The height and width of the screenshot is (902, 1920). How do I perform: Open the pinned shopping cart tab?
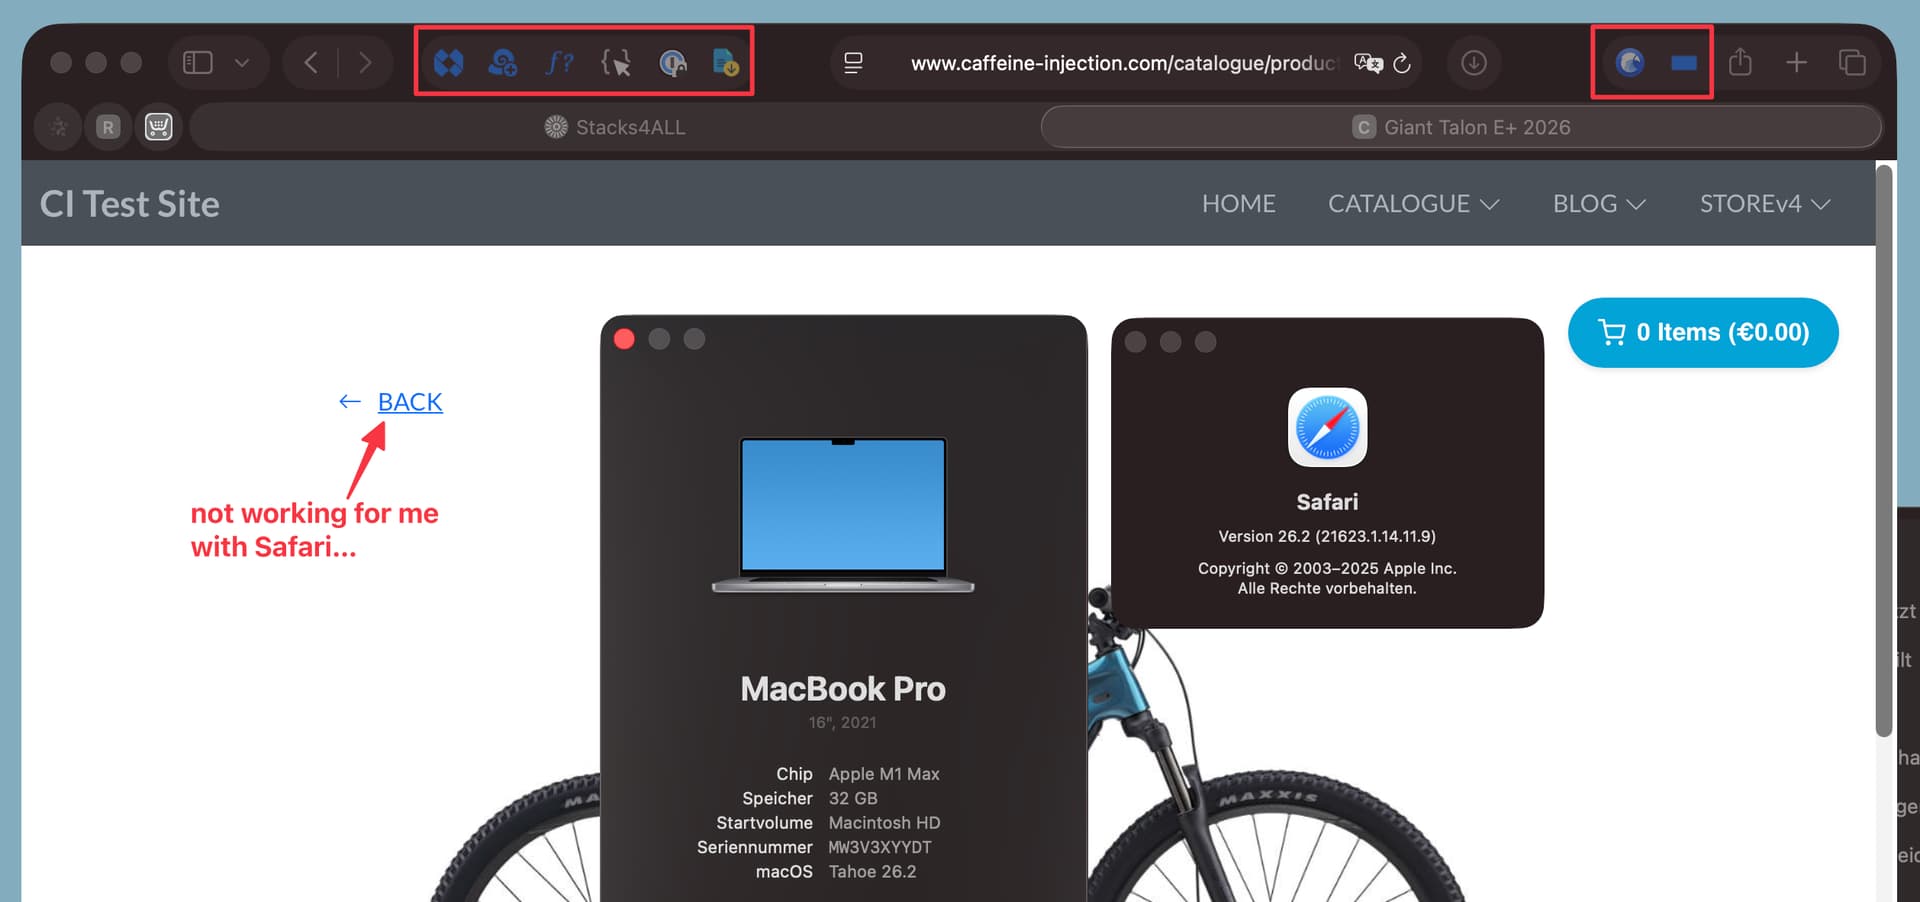[159, 127]
